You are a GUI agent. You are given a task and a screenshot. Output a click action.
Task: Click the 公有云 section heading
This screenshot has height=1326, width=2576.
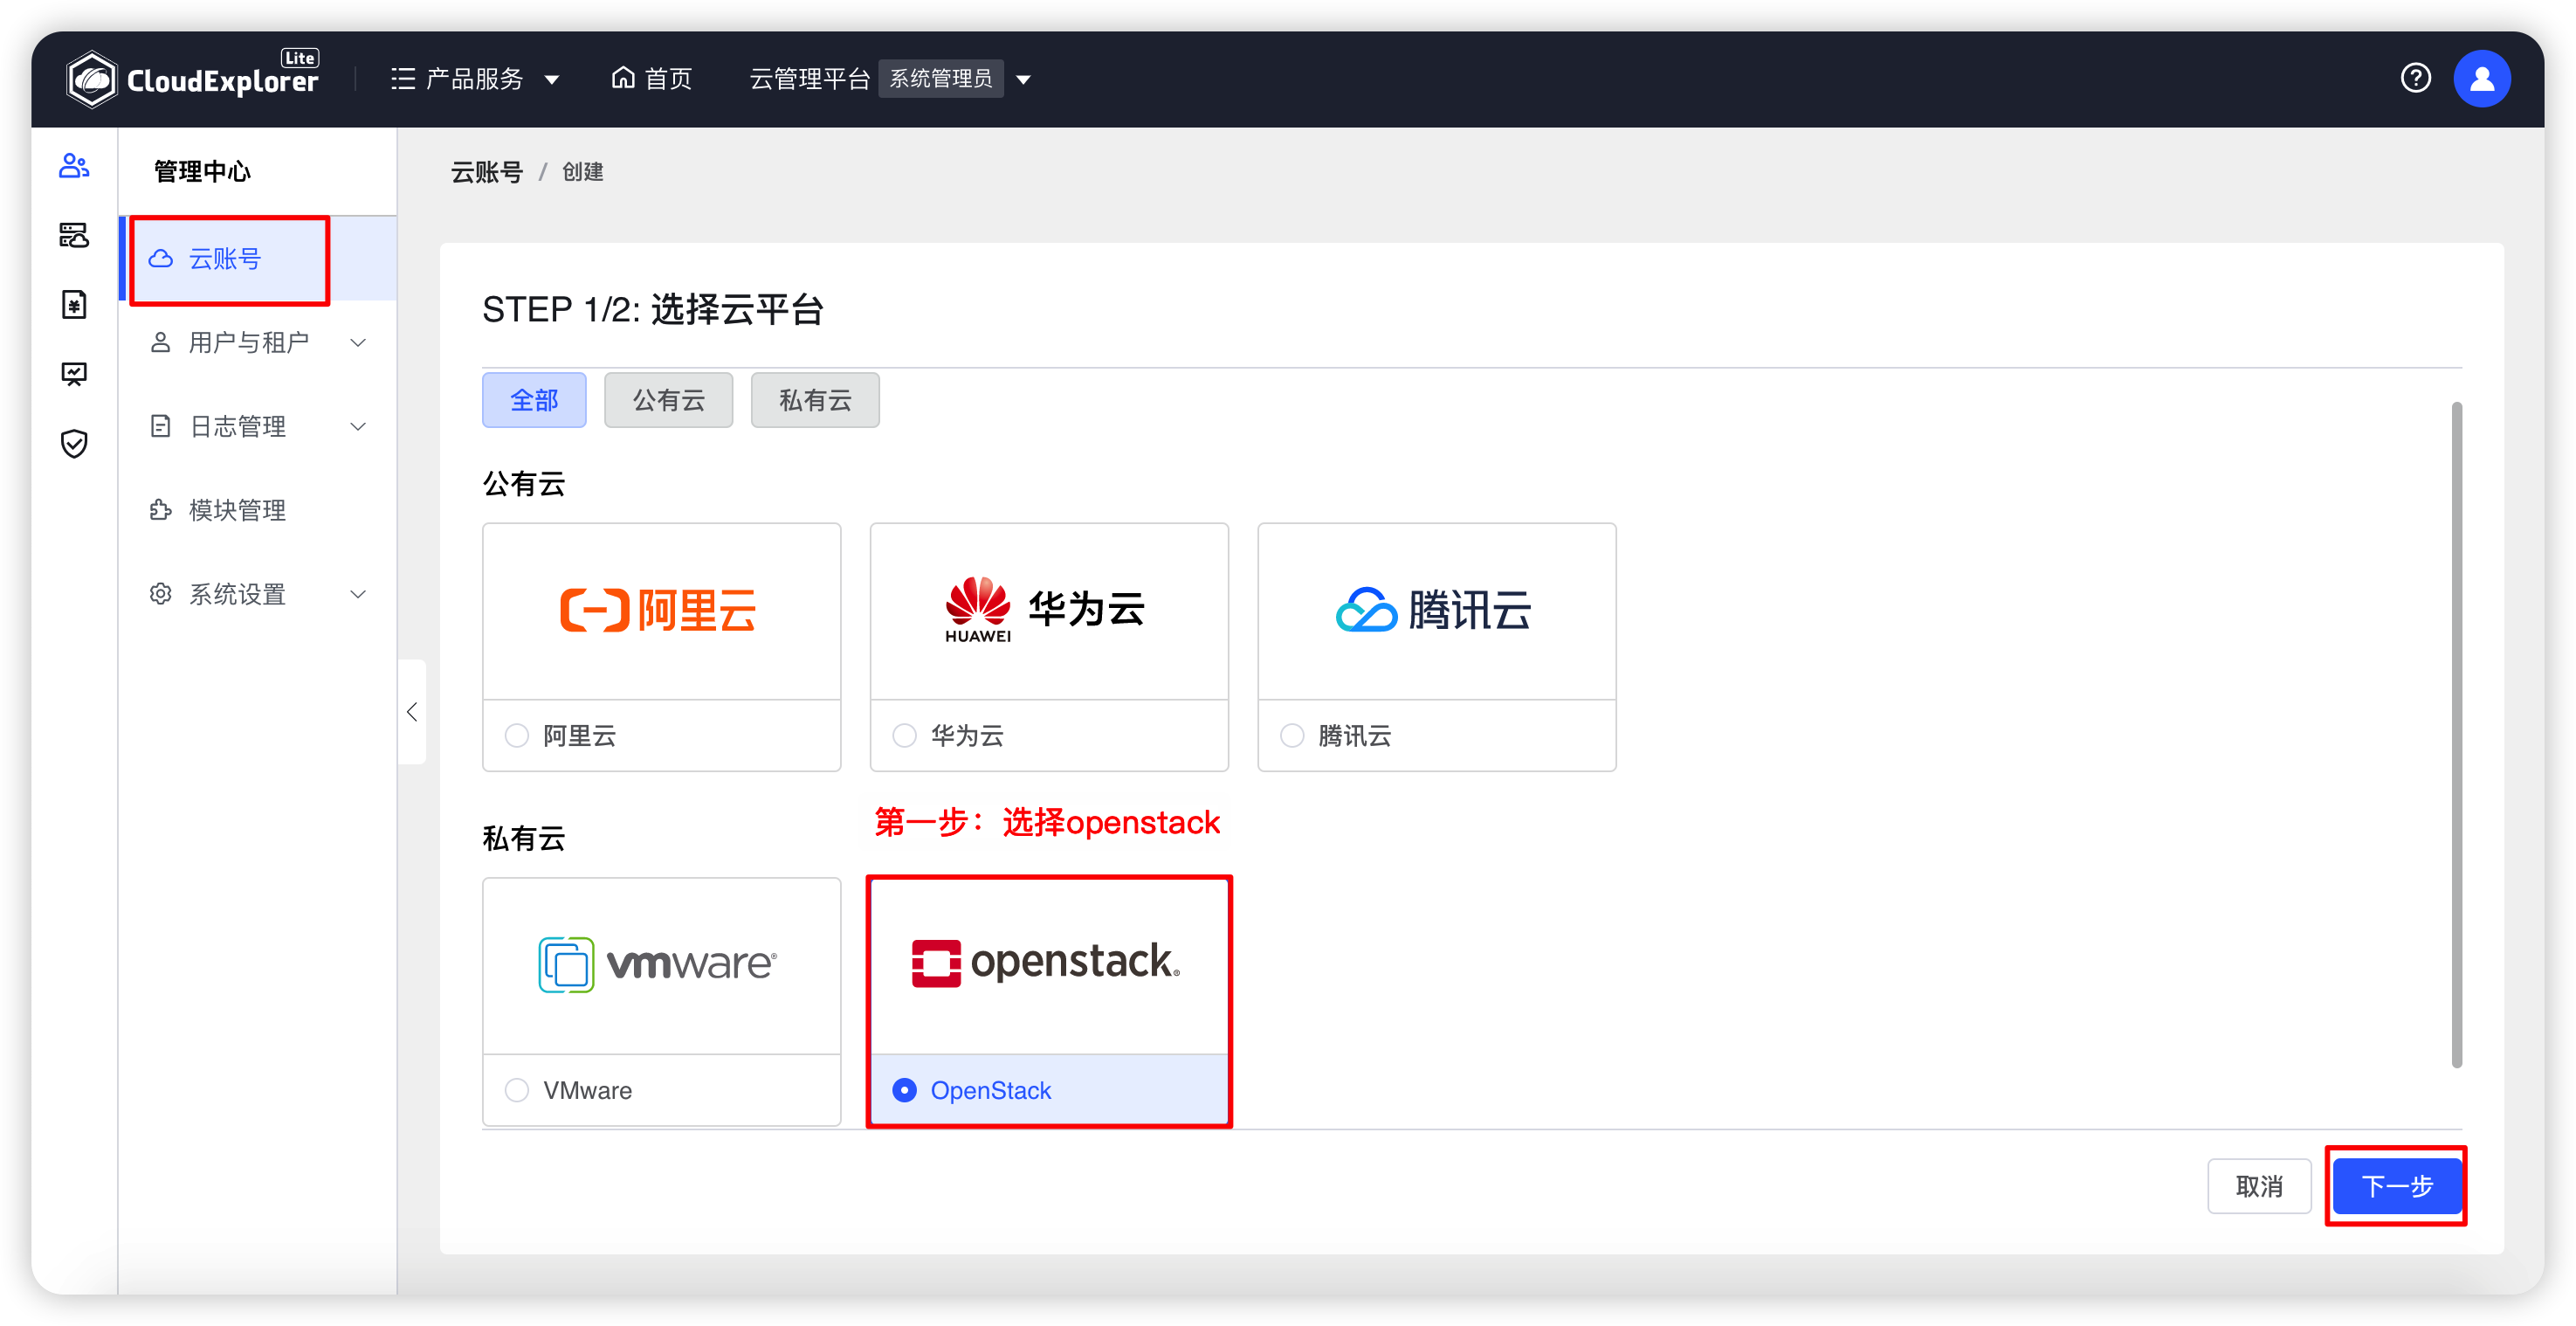pyautogui.click(x=524, y=484)
